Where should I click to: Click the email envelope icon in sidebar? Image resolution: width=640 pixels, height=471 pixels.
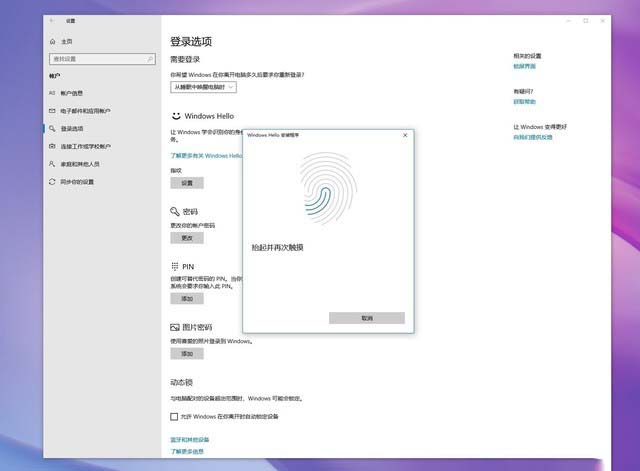52,111
